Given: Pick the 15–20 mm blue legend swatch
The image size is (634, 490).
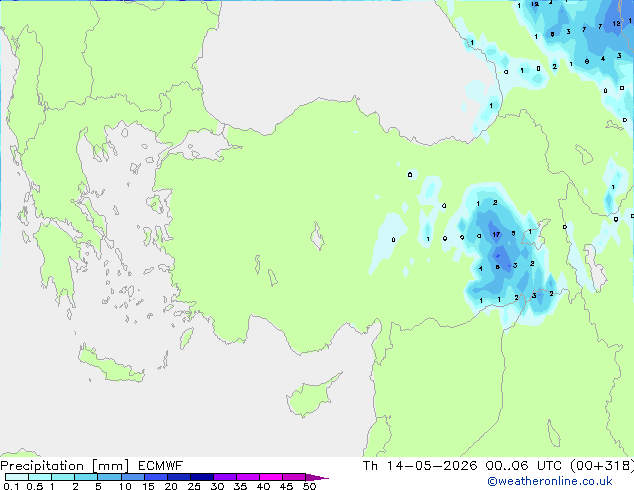Looking at the screenshot, I should [156, 477].
